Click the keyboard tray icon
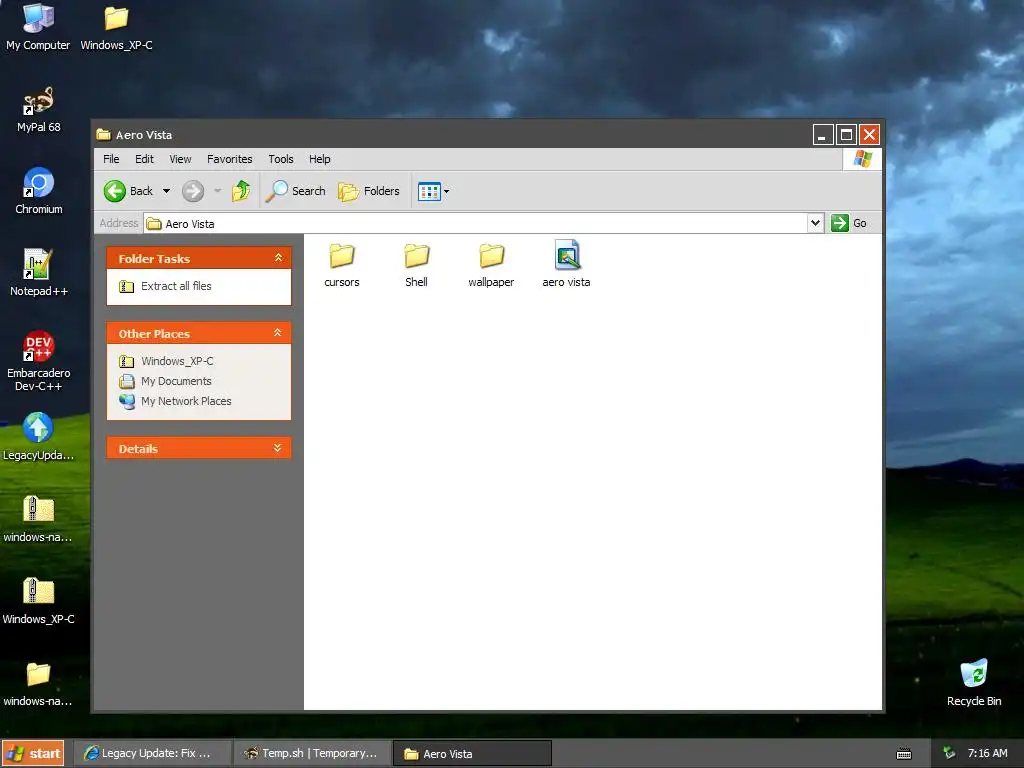1024x768 pixels. [x=904, y=754]
